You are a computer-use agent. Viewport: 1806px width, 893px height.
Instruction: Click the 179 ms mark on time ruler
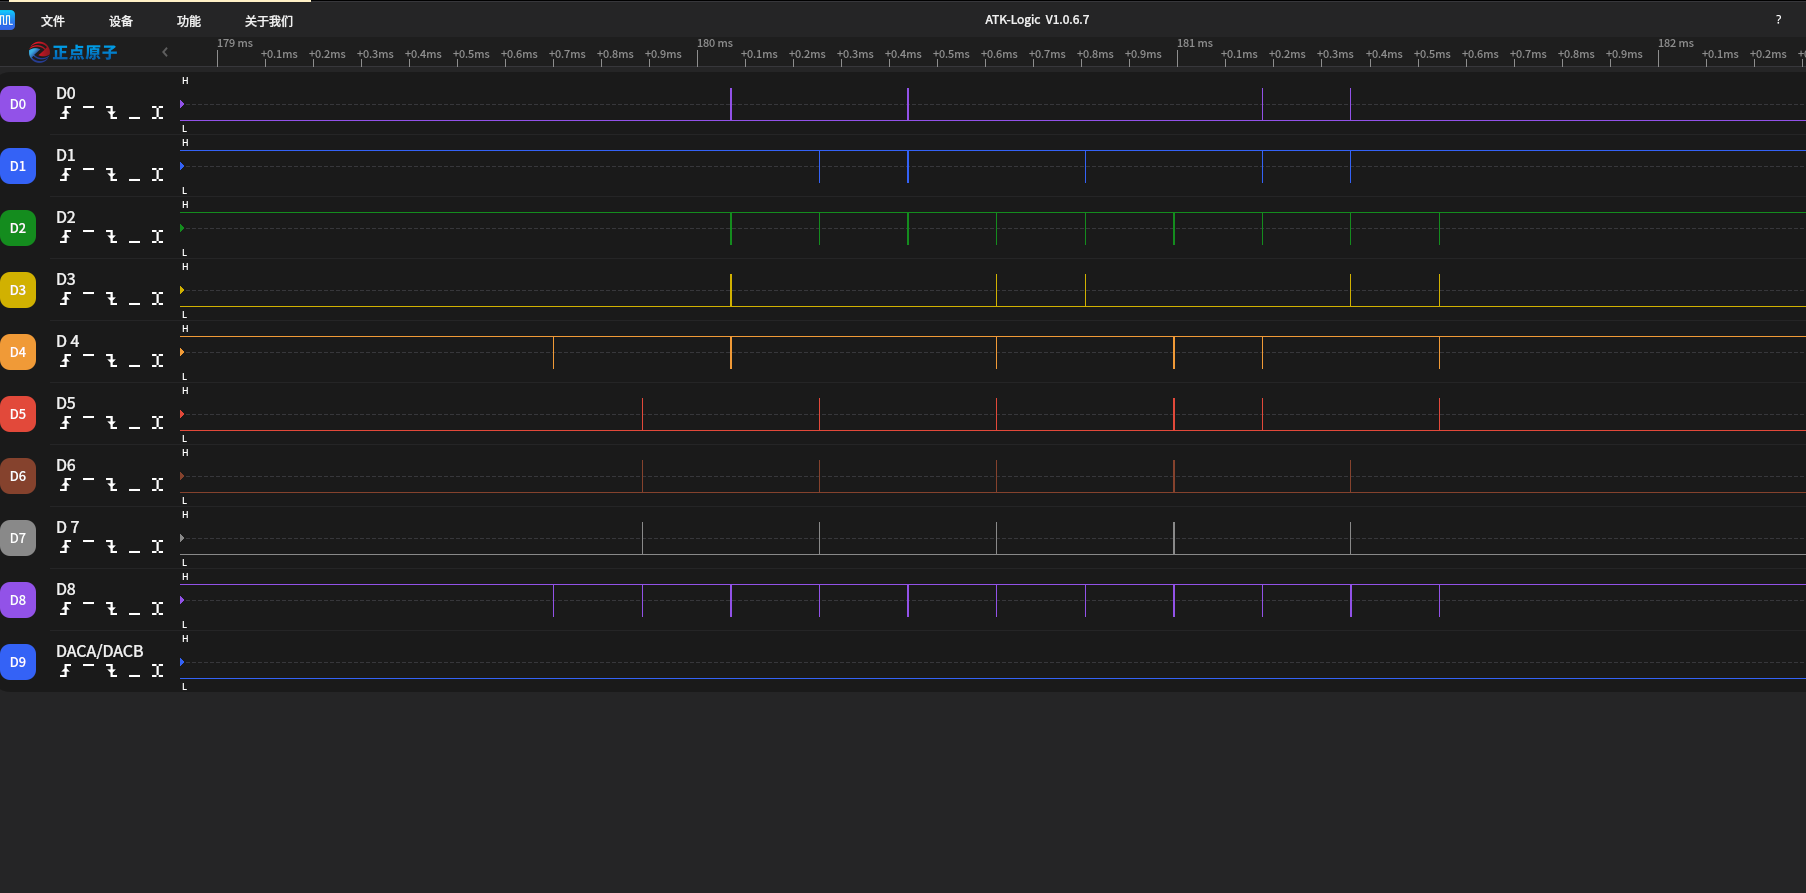[235, 43]
